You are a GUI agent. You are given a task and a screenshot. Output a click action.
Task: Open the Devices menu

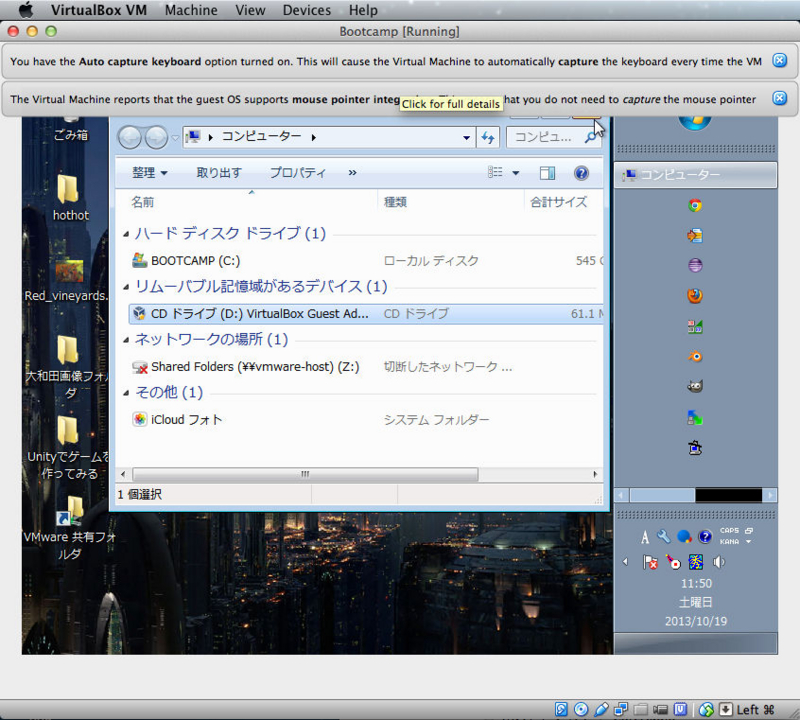click(306, 10)
